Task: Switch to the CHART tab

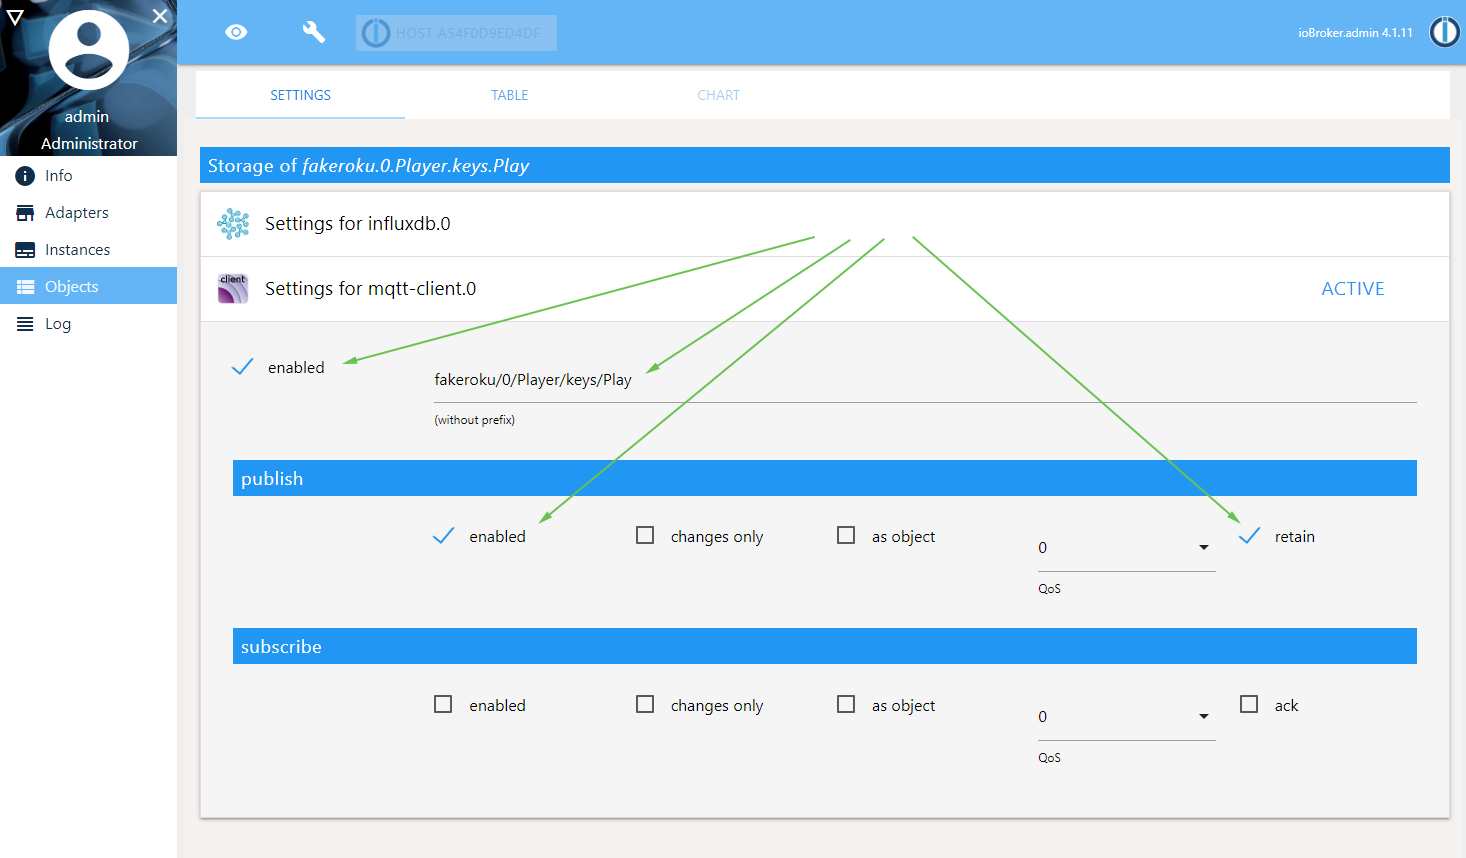Action: [719, 95]
